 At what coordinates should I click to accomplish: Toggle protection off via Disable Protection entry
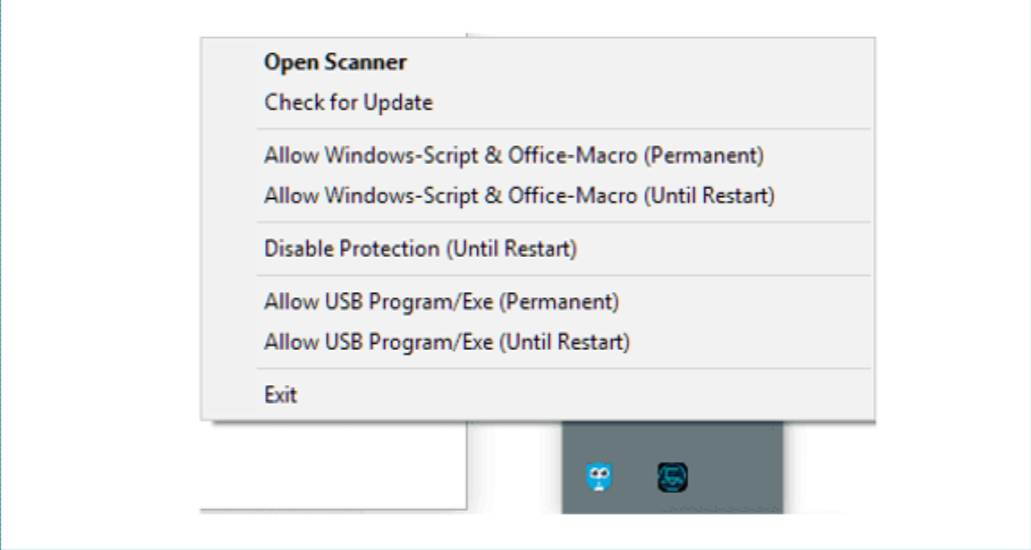pyautogui.click(x=537, y=249)
